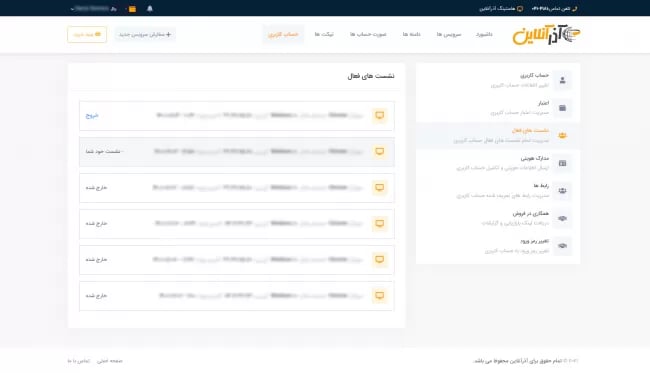The width and height of the screenshot is (650, 373).
Task: Open the هاستینگ آذرآنلاین link in top bar
Action: coord(501,8)
